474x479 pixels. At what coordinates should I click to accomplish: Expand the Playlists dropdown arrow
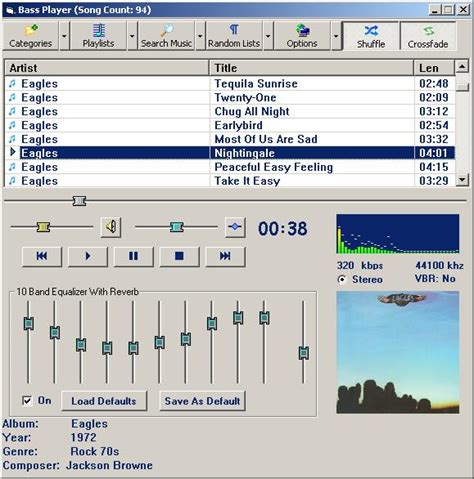coord(132,36)
